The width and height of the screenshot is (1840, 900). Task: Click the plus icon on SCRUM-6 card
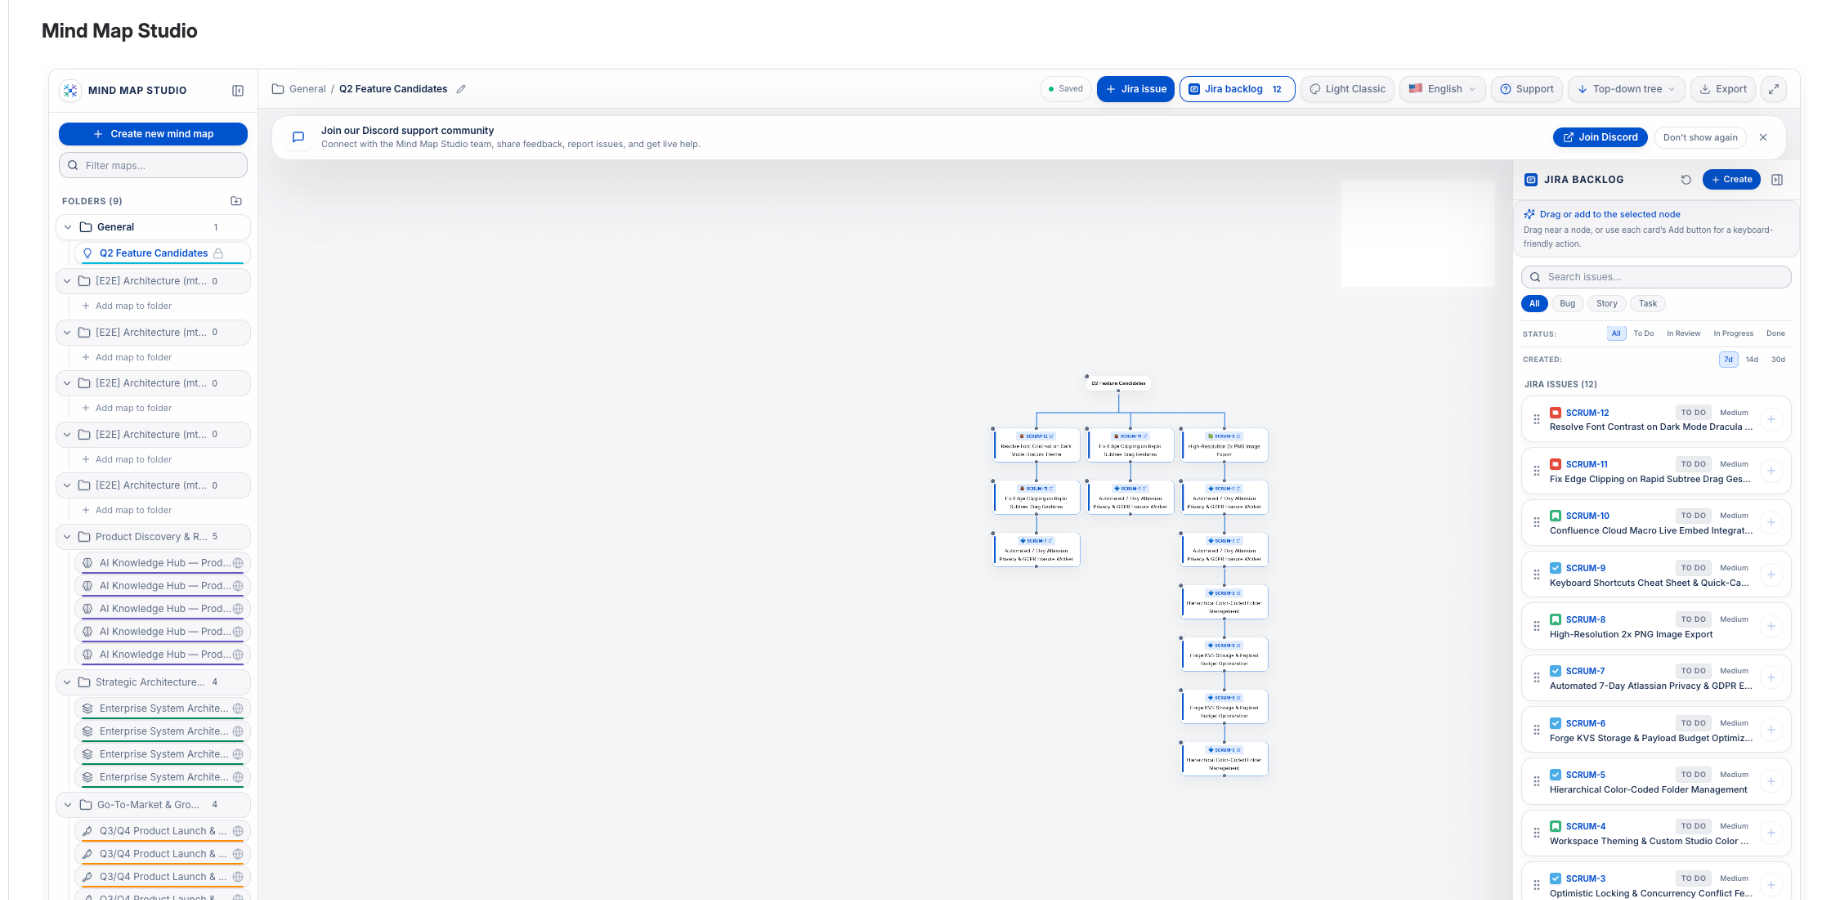[x=1771, y=730]
